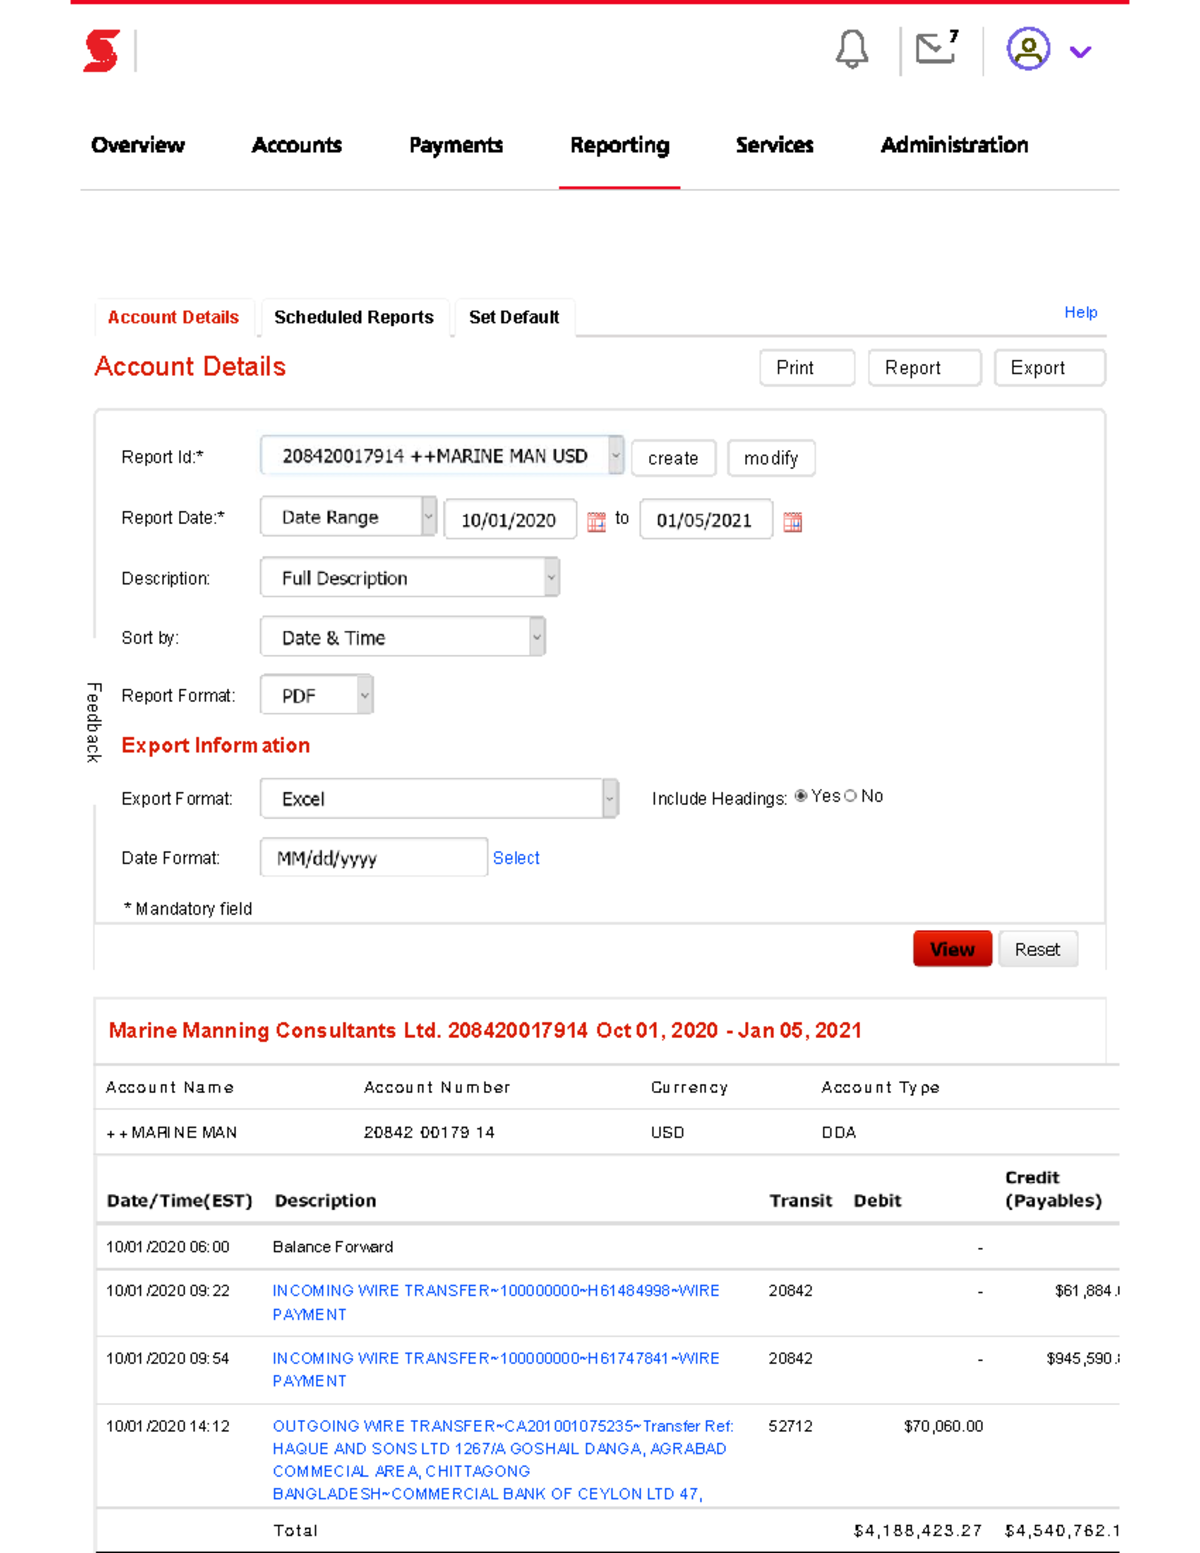
Task: Open the calendar picker for the start date
Action: point(596,521)
